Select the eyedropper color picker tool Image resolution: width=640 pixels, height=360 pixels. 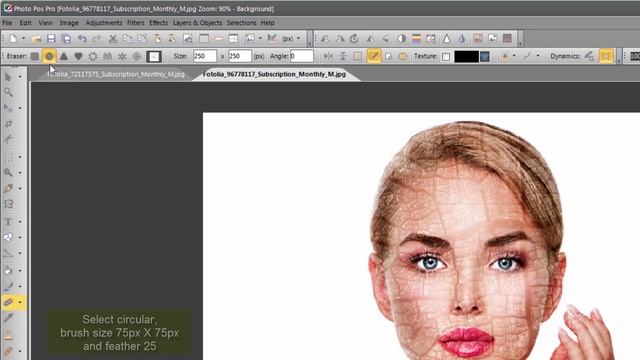point(8,318)
